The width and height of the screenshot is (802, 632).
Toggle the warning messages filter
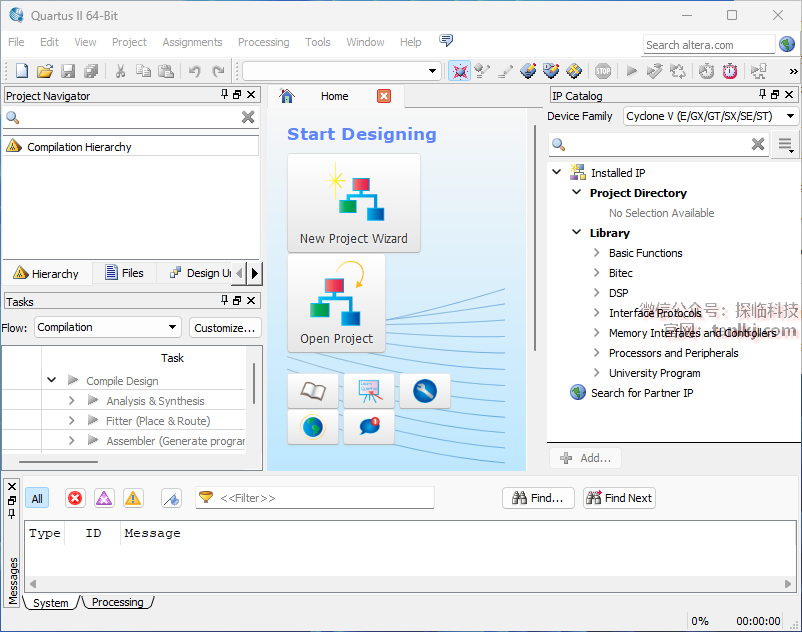[133, 498]
